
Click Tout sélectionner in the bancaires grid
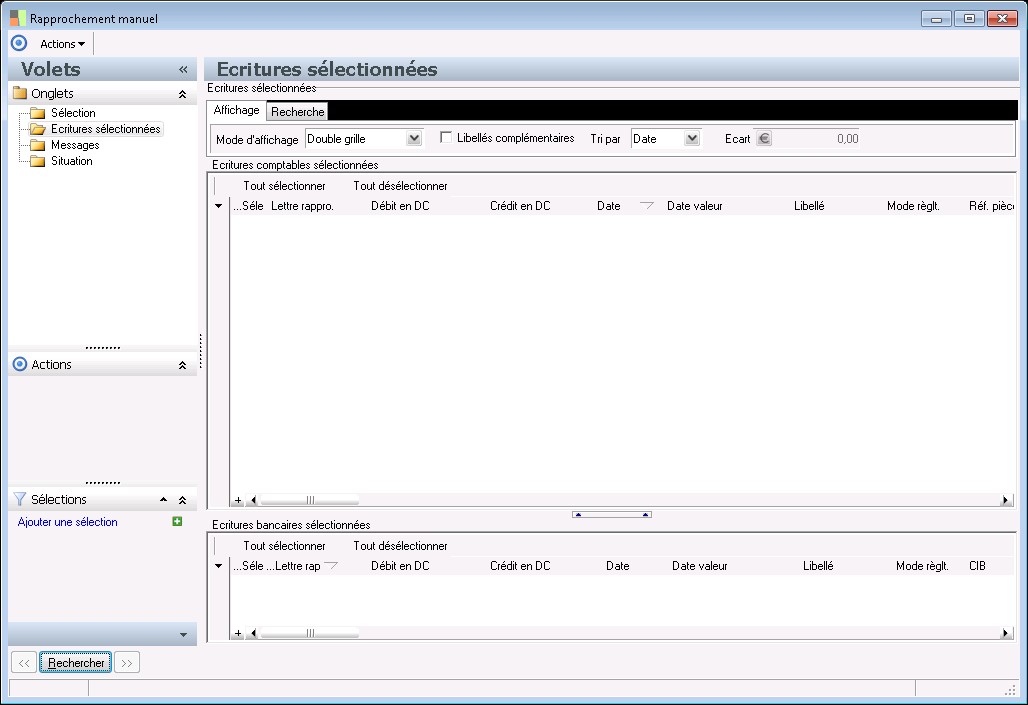tap(284, 546)
